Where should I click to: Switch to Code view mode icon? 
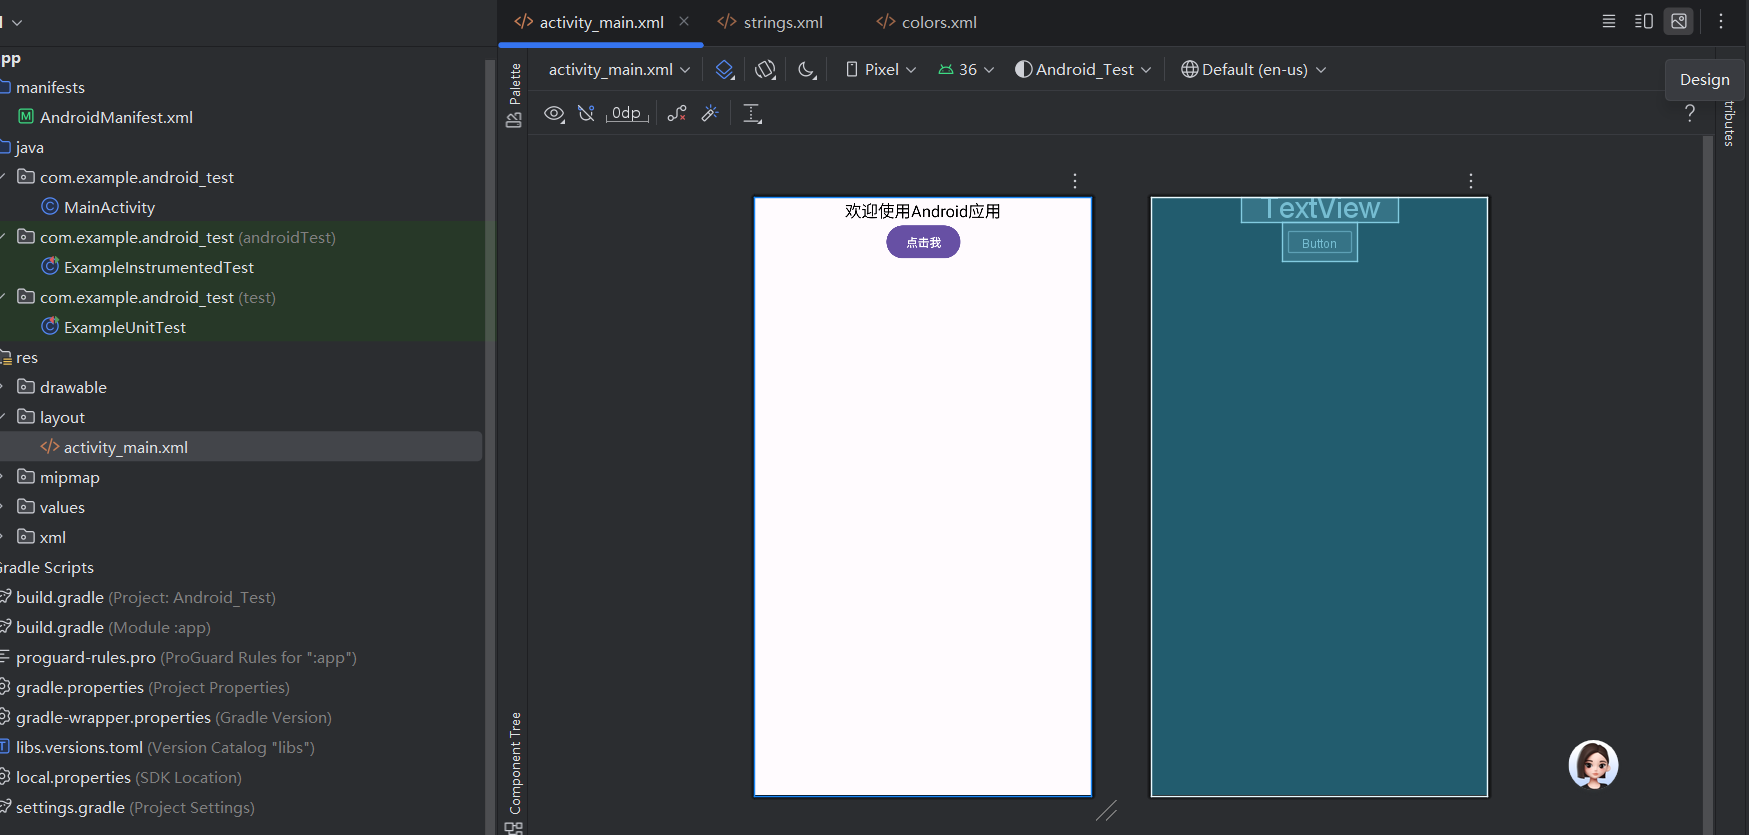point(1609,21)
